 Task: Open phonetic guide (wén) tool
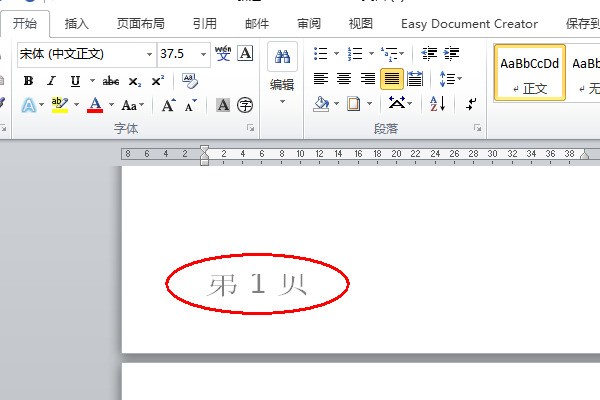[x=223, y=53]
